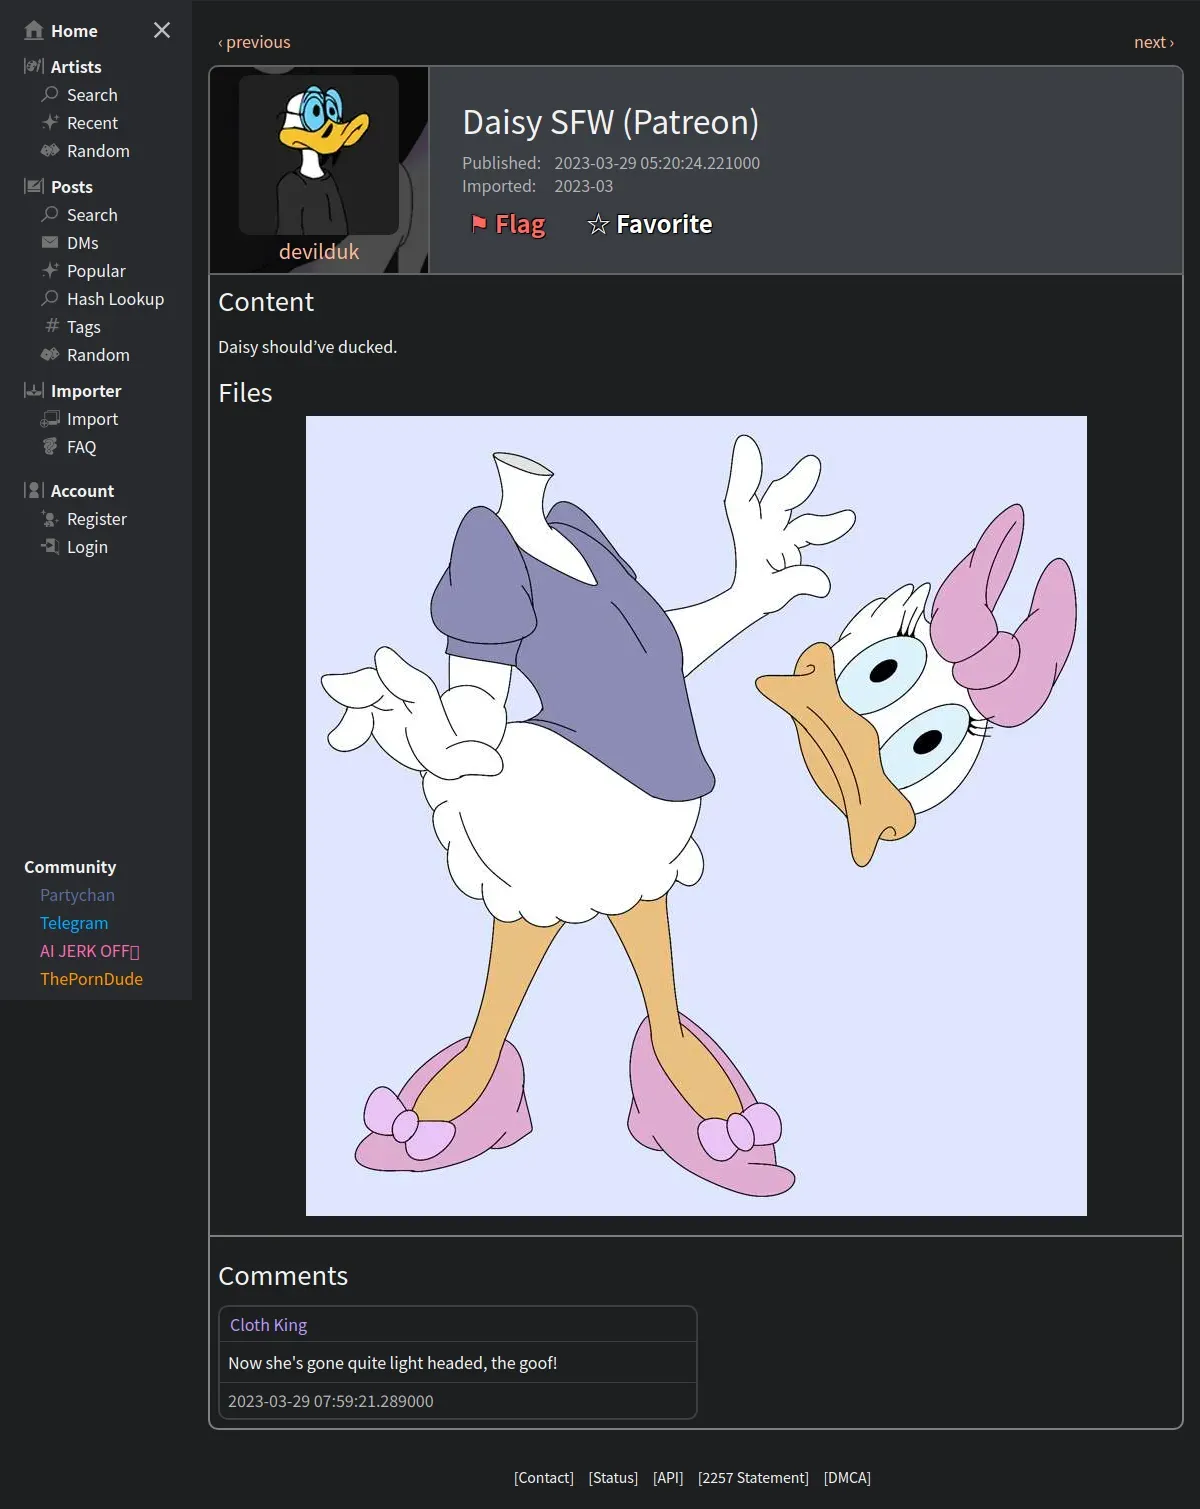
Task: Click post title Daisy SFW (Patreon)
Action: pos(611,122)
